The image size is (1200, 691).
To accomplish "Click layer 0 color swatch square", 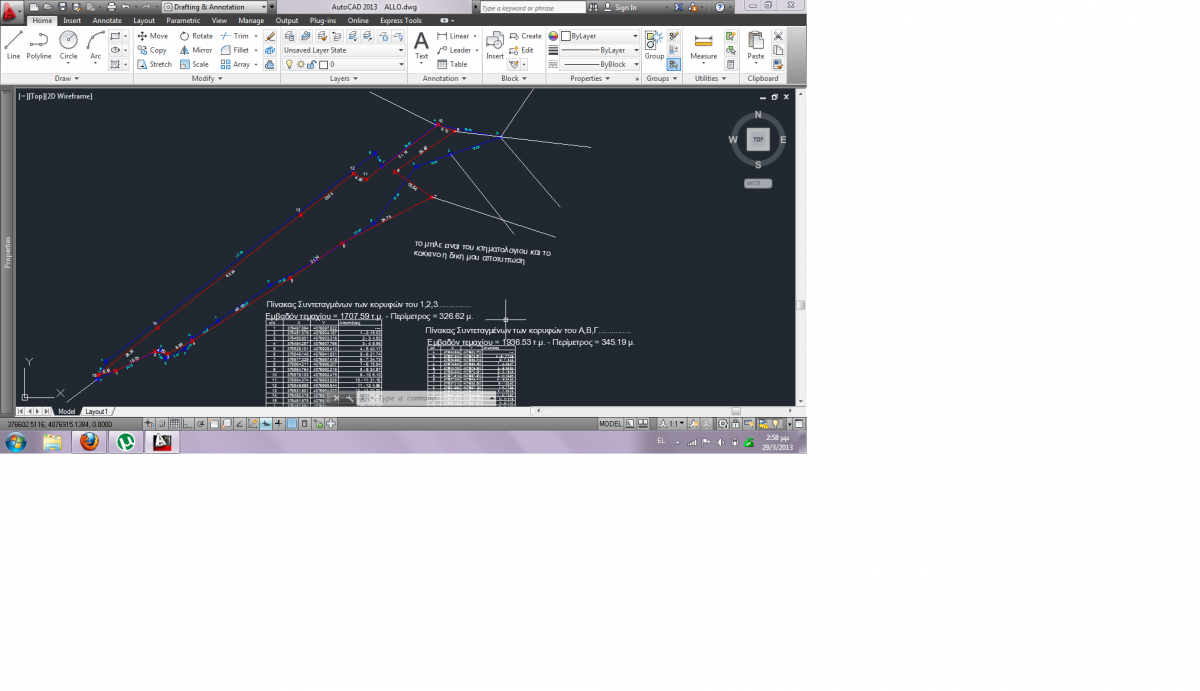I will coord(324,64).
